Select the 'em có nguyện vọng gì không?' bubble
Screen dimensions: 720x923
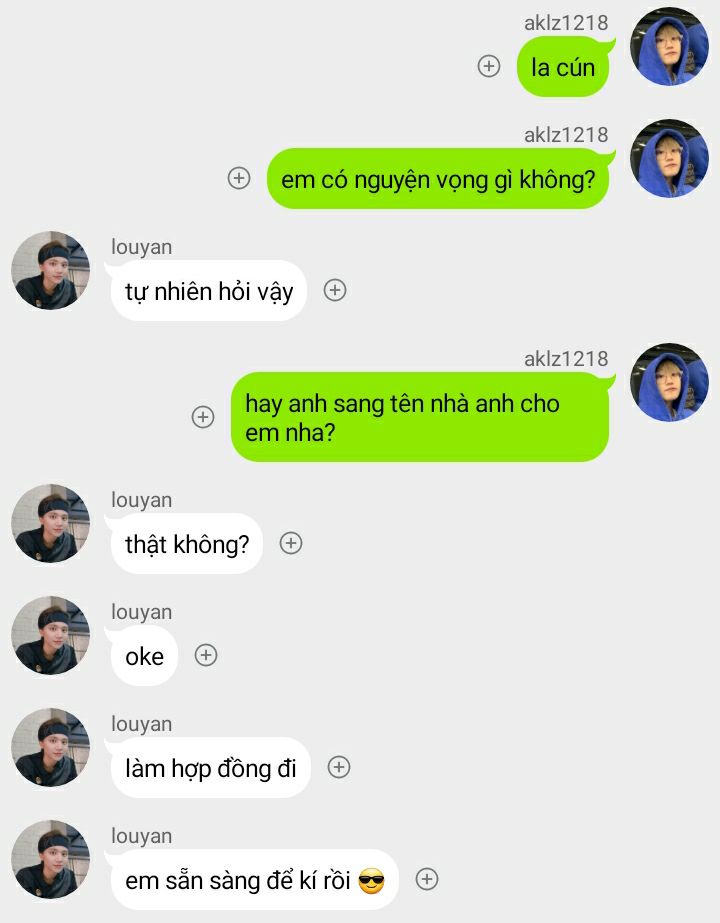(x=438, y=178)
